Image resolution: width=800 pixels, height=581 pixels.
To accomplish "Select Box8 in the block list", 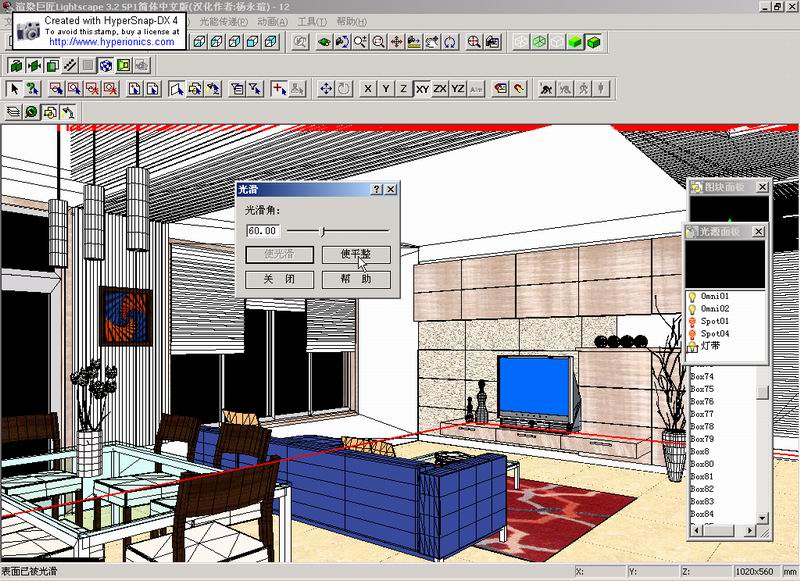I will (699, 451).
